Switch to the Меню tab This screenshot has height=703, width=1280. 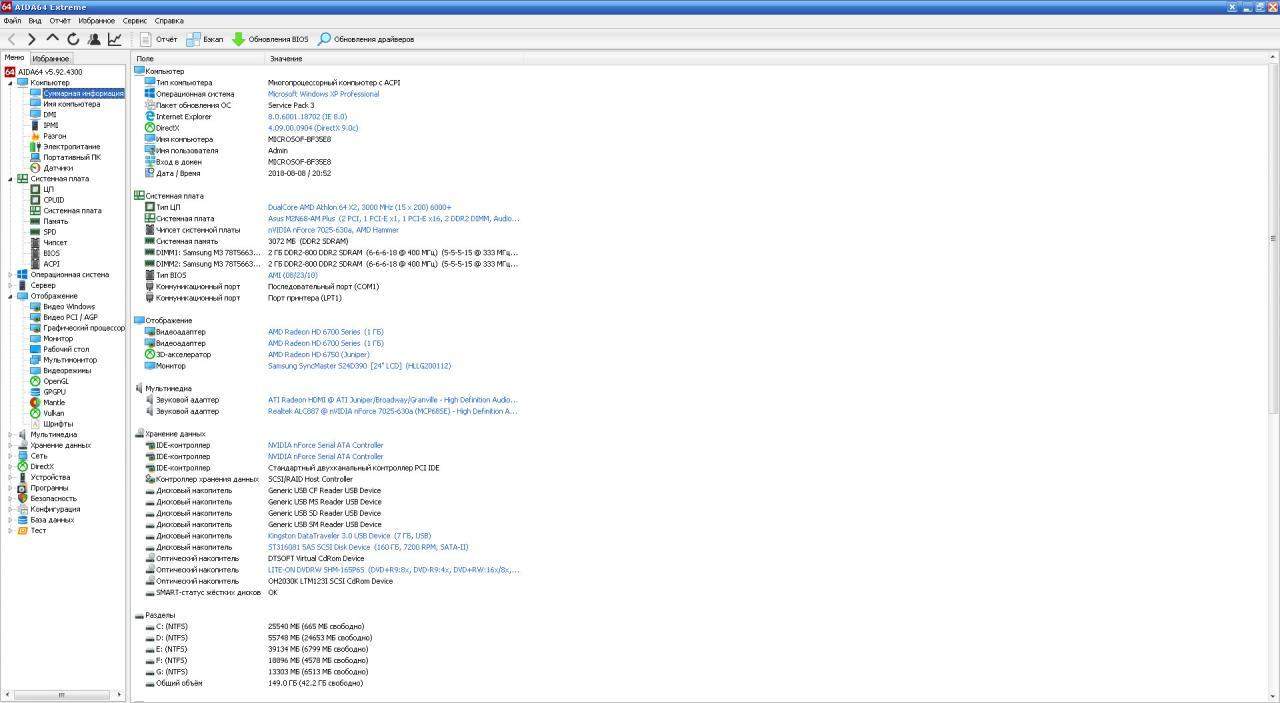[x=14, y=58]
